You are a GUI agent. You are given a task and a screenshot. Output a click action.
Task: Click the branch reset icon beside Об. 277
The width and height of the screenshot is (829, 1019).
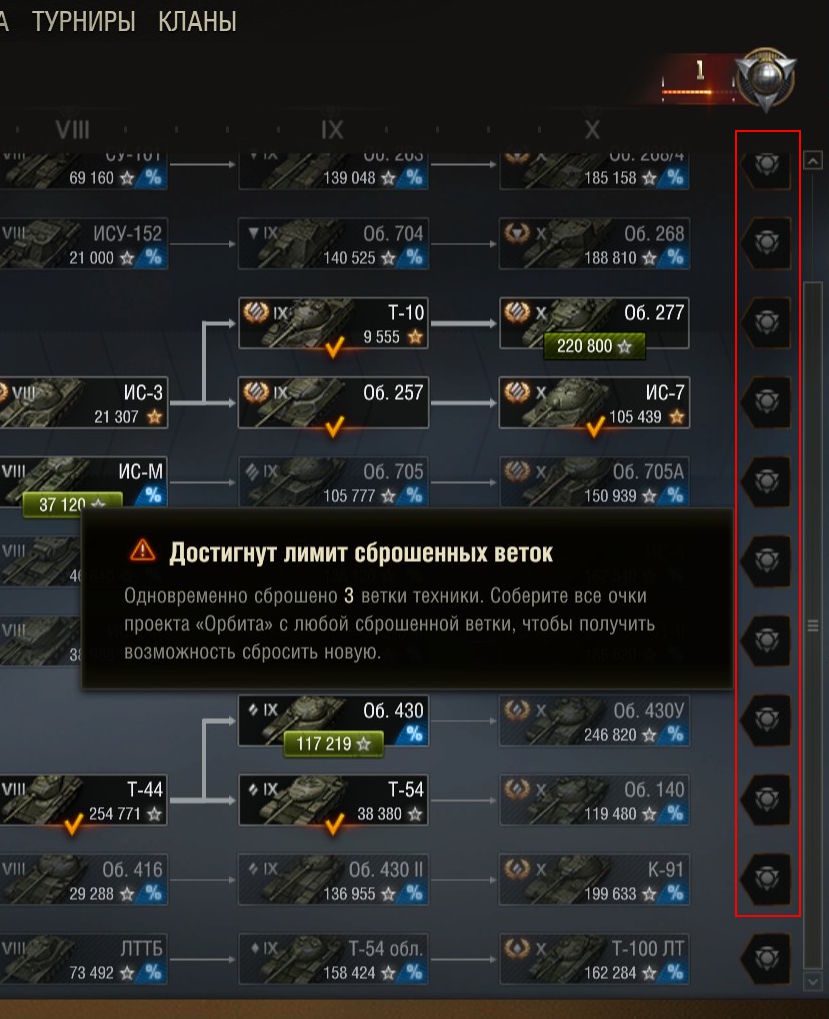pos(766,322)
